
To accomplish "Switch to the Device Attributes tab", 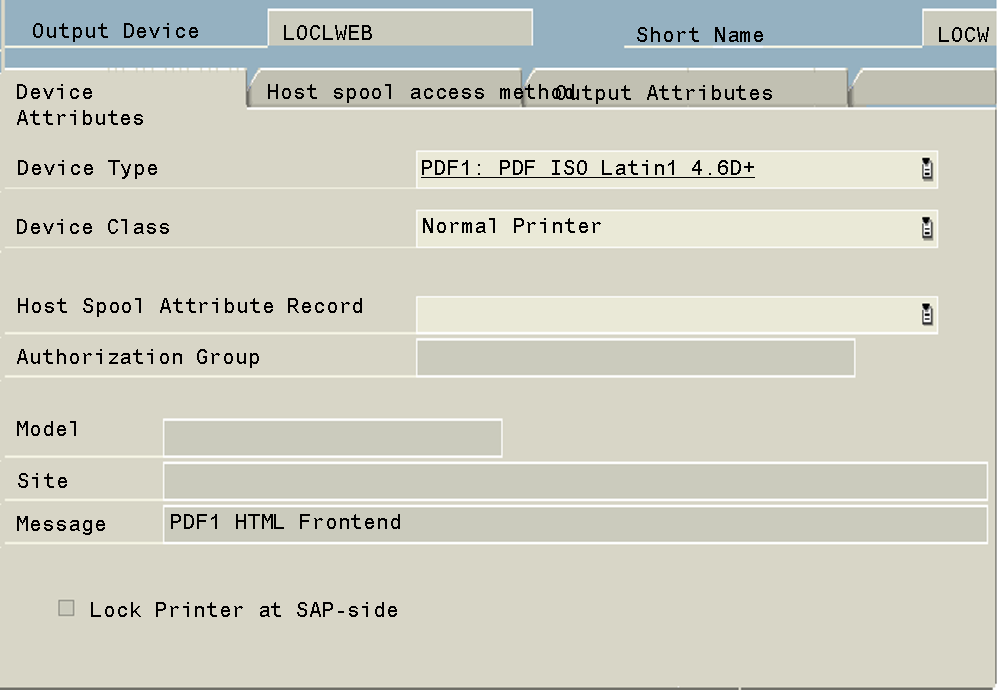I will (80, 104).
